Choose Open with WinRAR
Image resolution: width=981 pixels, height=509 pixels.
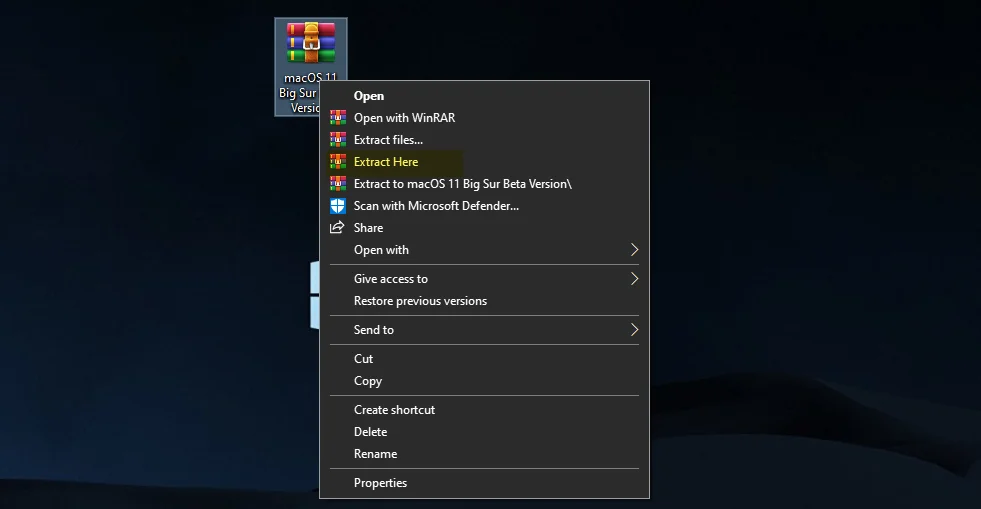click(484, 118)
